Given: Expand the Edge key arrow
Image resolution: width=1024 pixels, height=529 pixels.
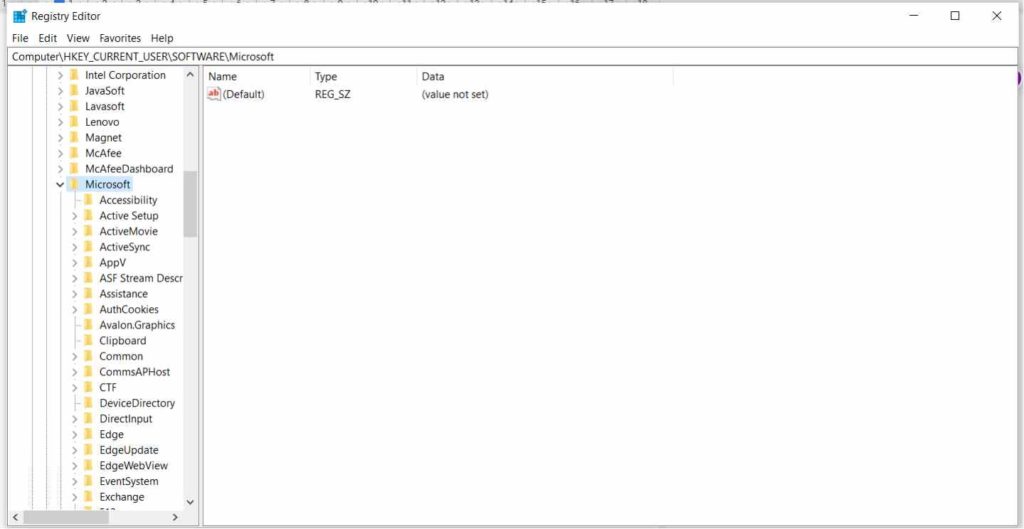Looking at the screenshot, I should tap(74, 434).
